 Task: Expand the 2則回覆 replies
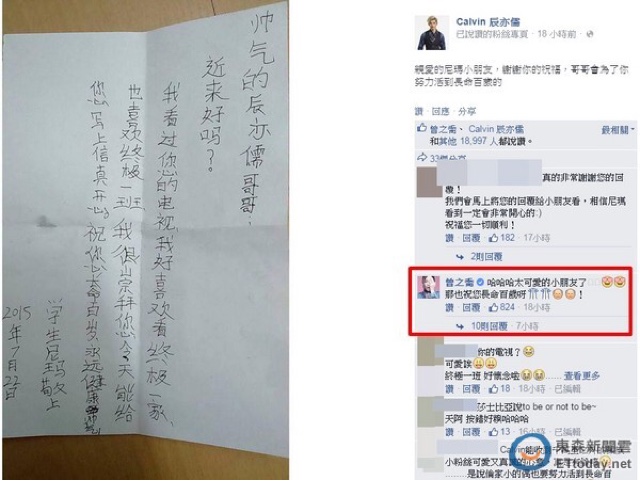(486, 256)
